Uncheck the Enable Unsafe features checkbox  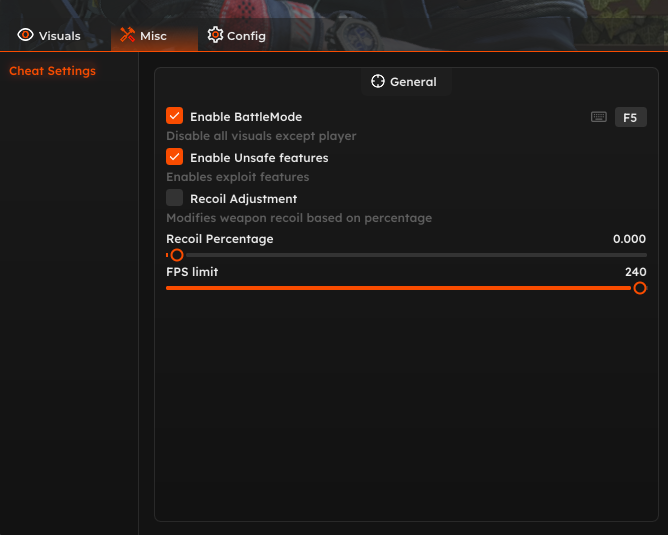(x=175, y=157)
